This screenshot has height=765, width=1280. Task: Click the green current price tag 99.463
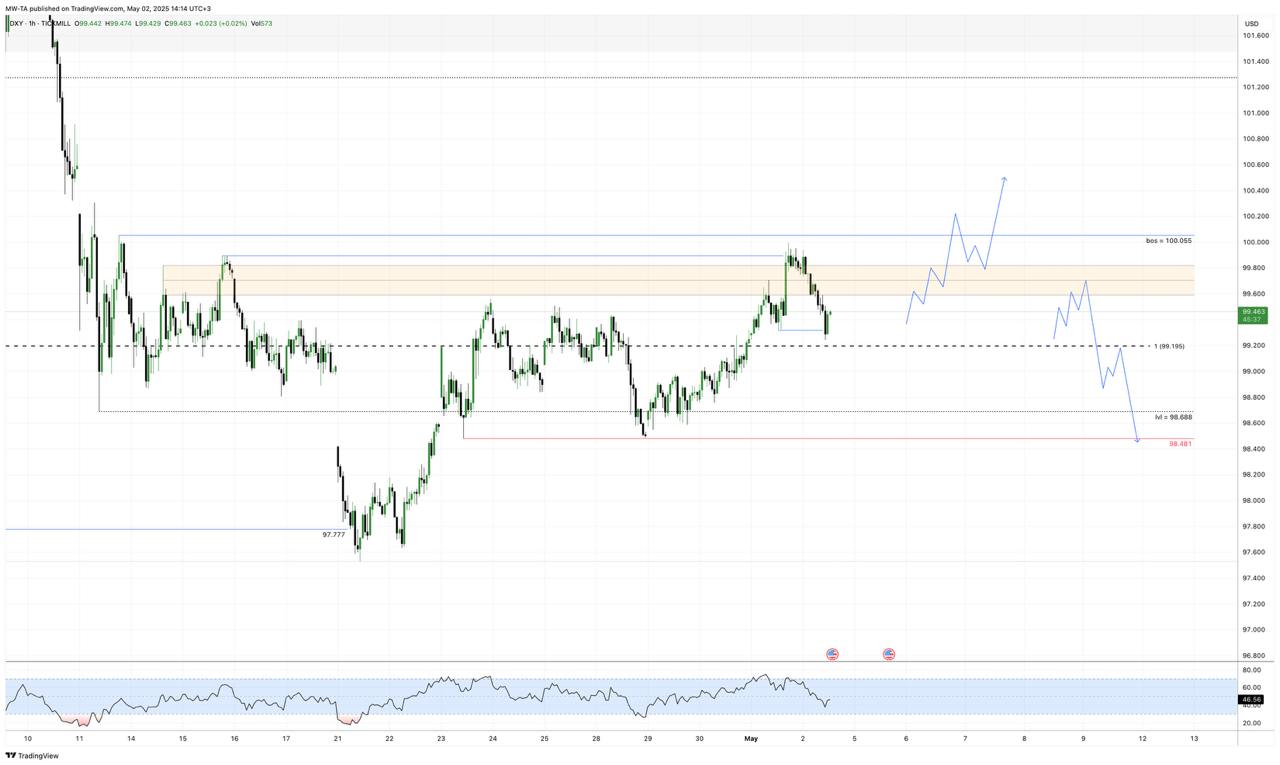point(1254,316)
